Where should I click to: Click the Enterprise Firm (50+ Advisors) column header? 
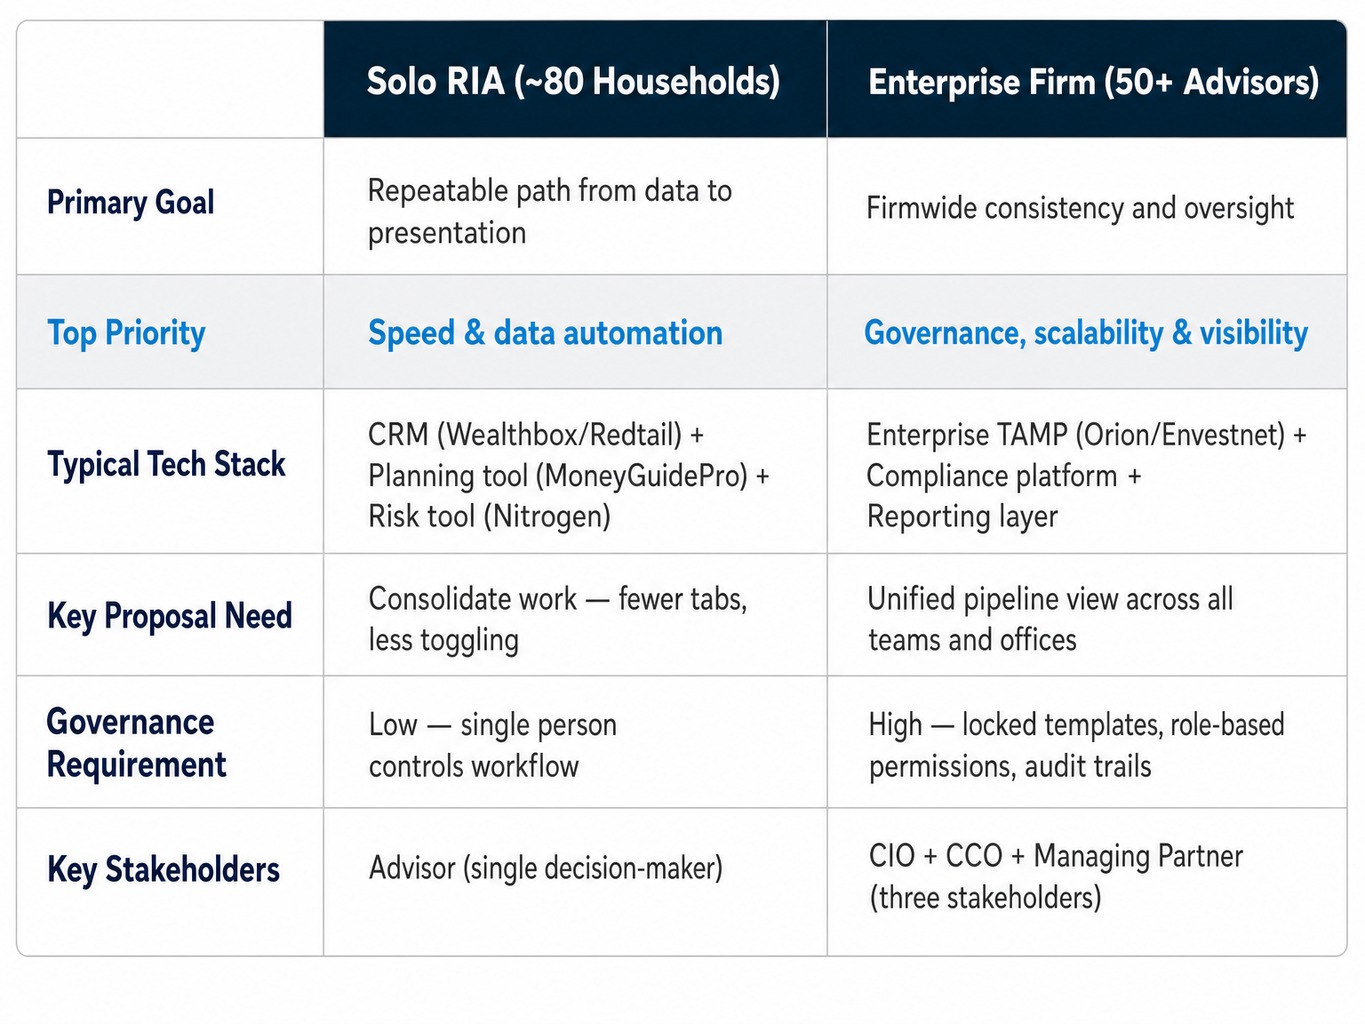[1087, 80]
